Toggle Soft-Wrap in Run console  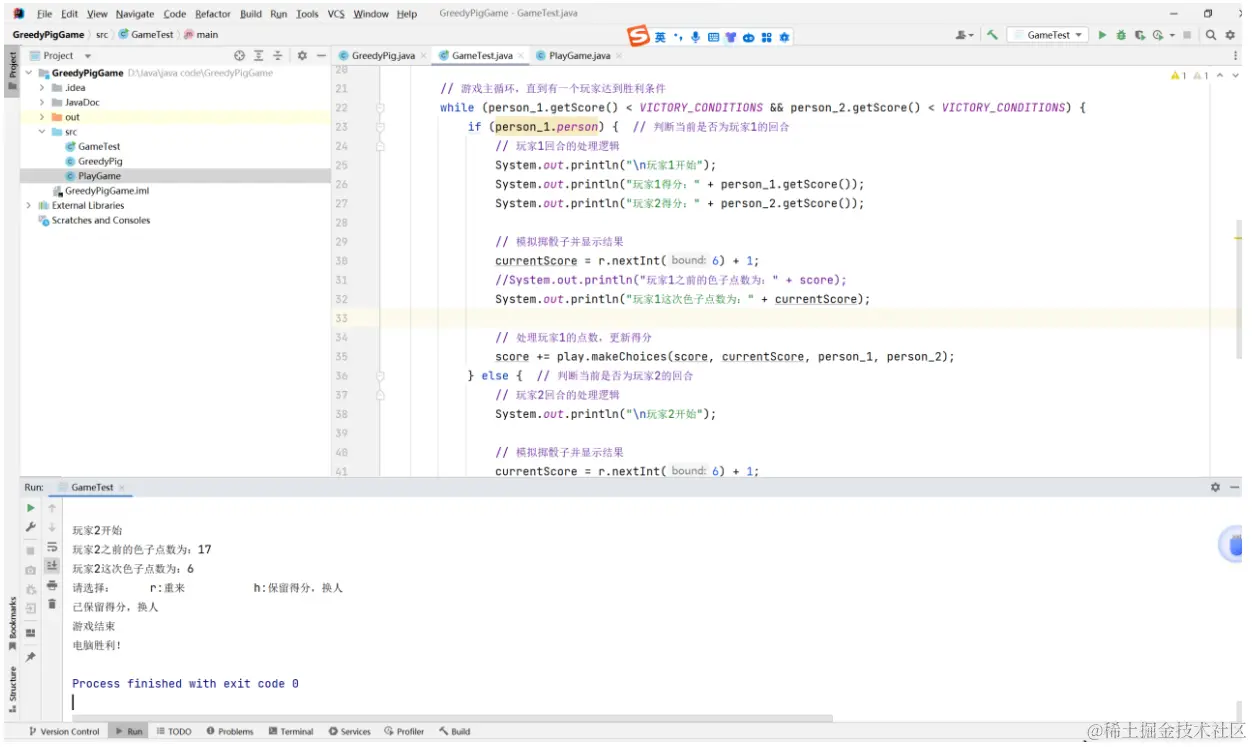(x=52, y=547)
